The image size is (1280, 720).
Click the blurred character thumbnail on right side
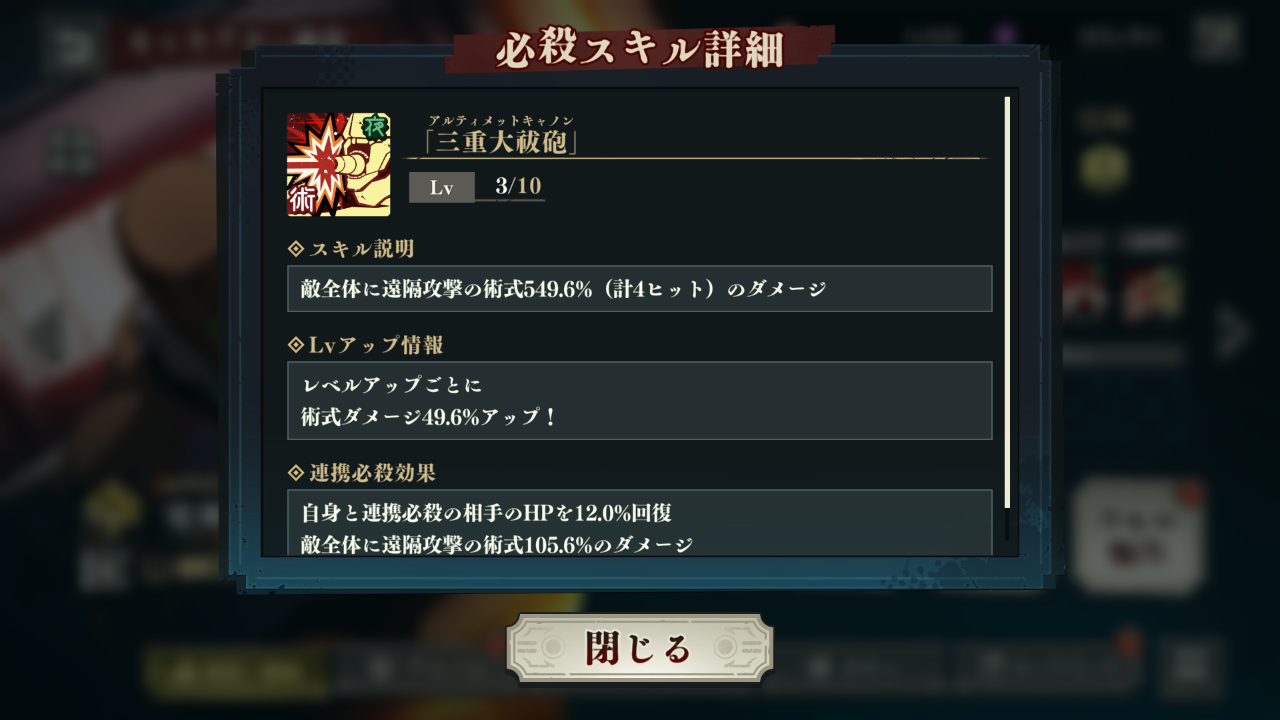tap(1152, 292)
